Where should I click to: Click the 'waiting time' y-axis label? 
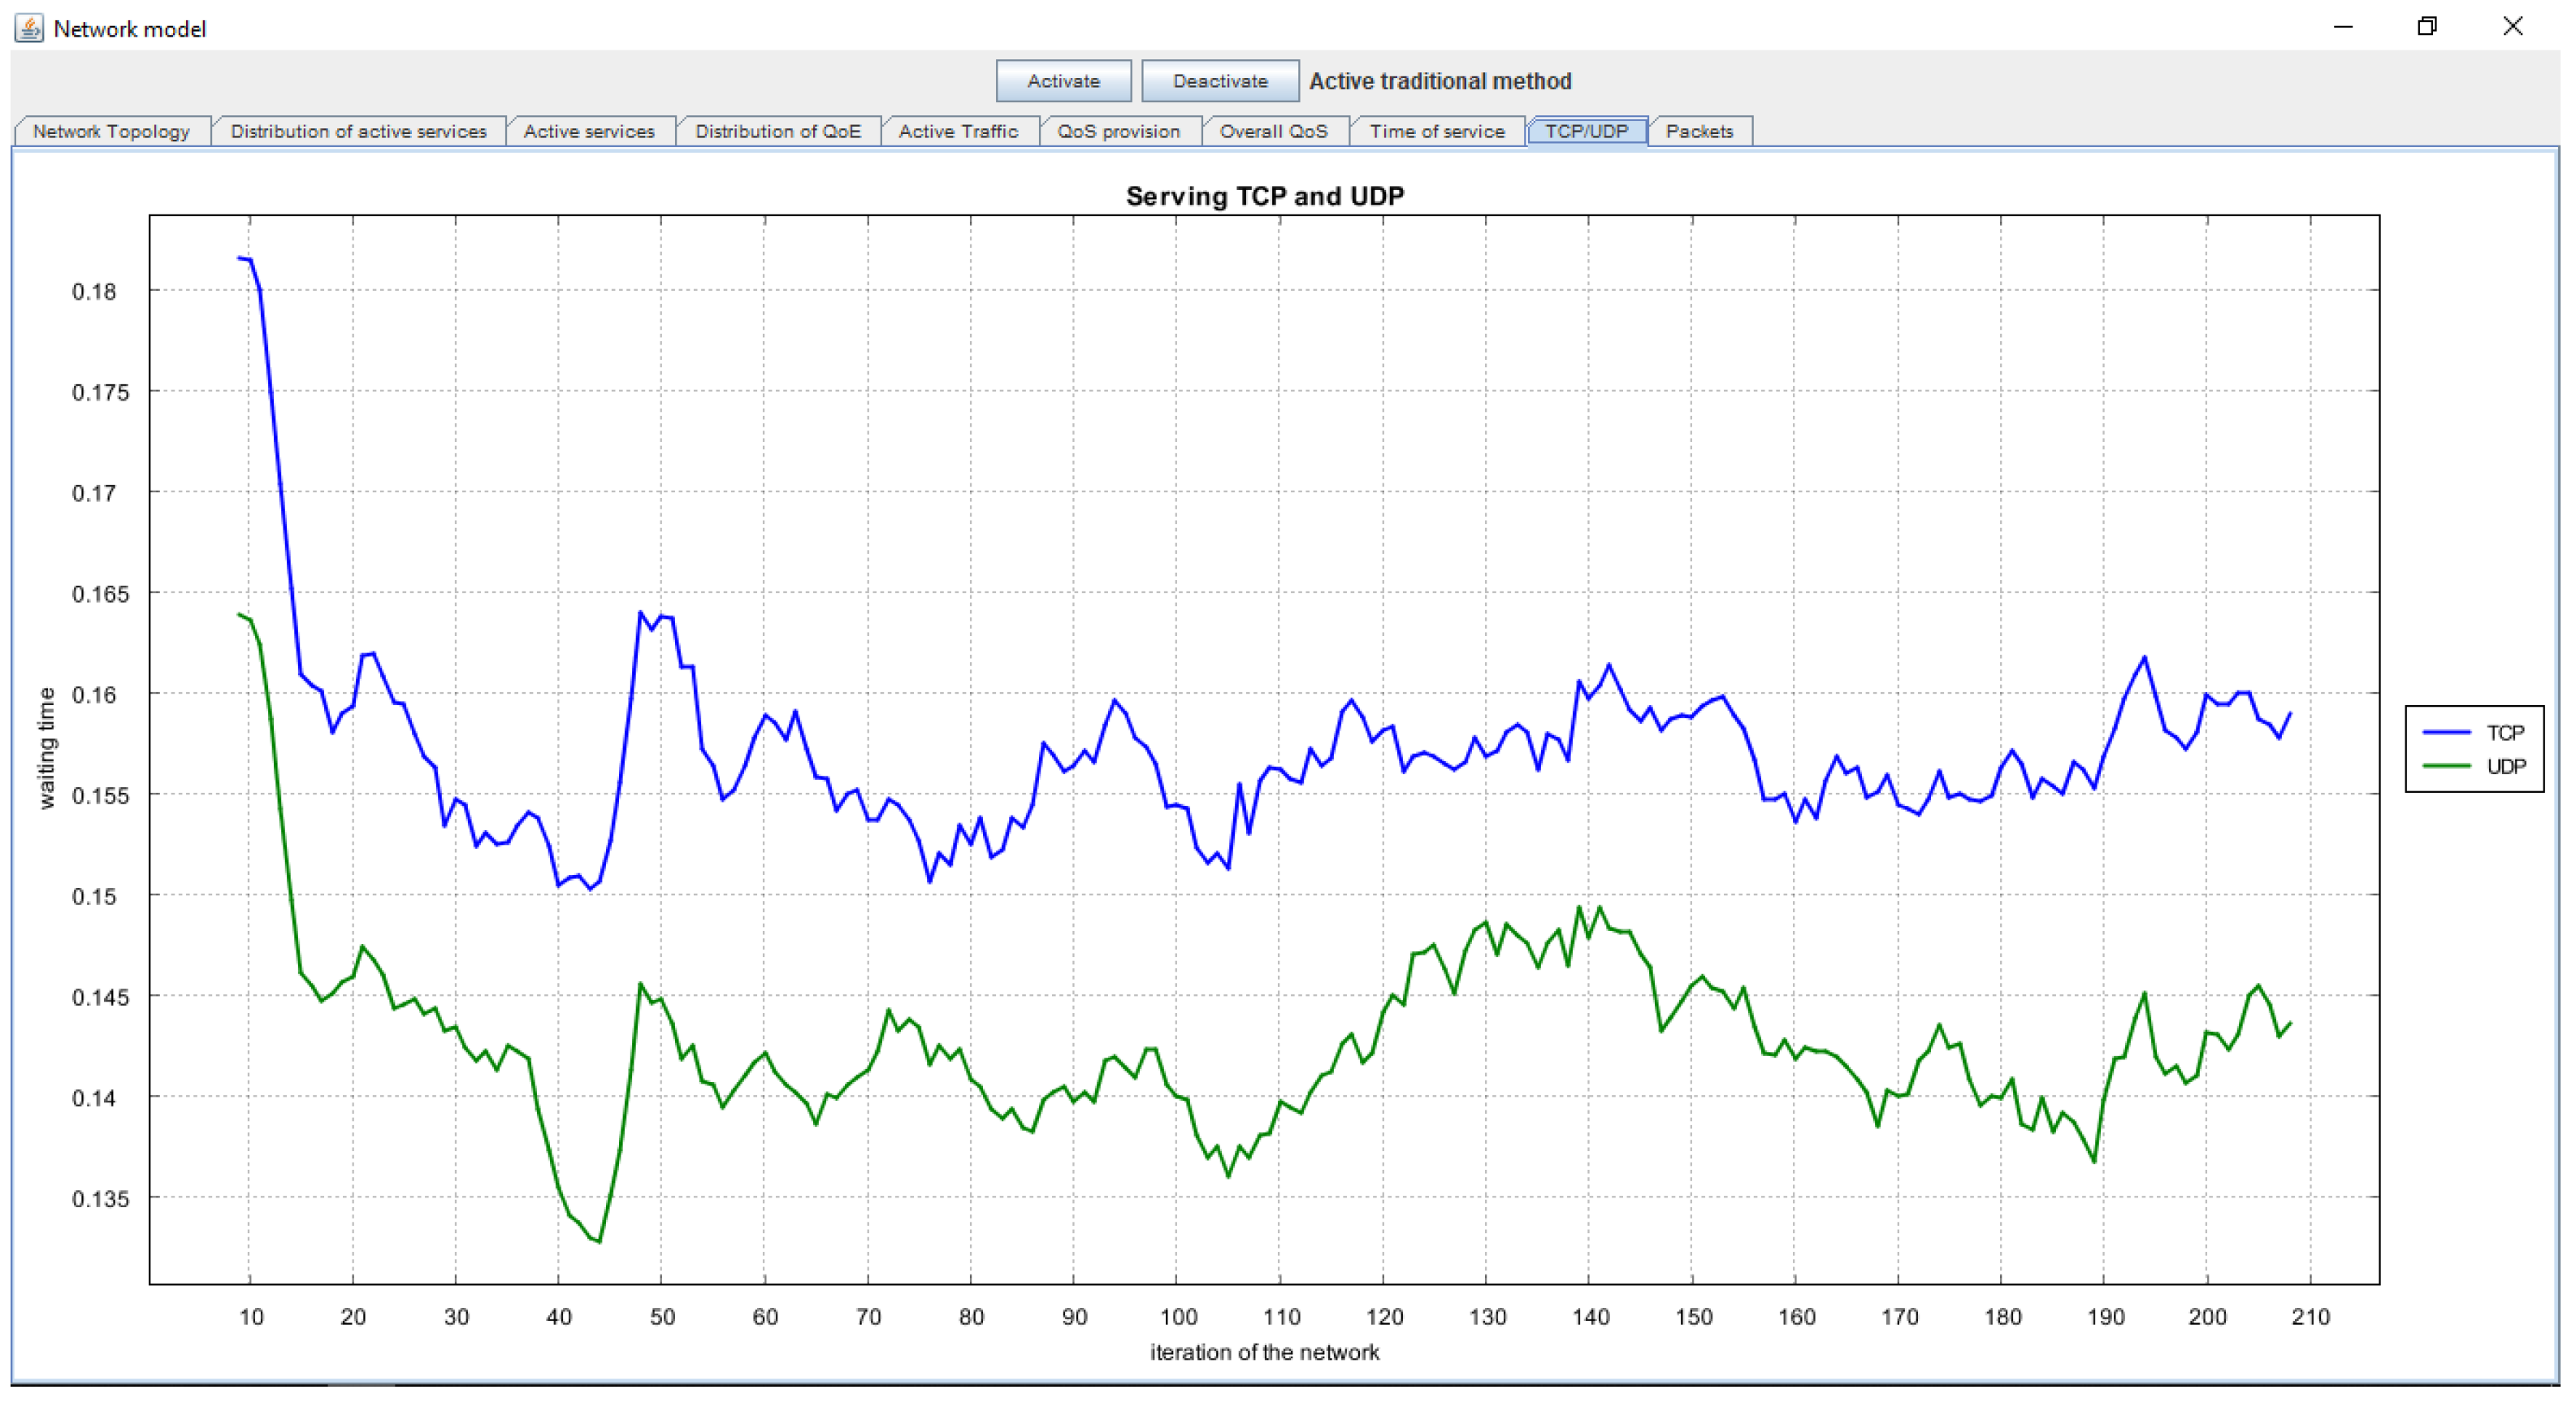point(46,748)
